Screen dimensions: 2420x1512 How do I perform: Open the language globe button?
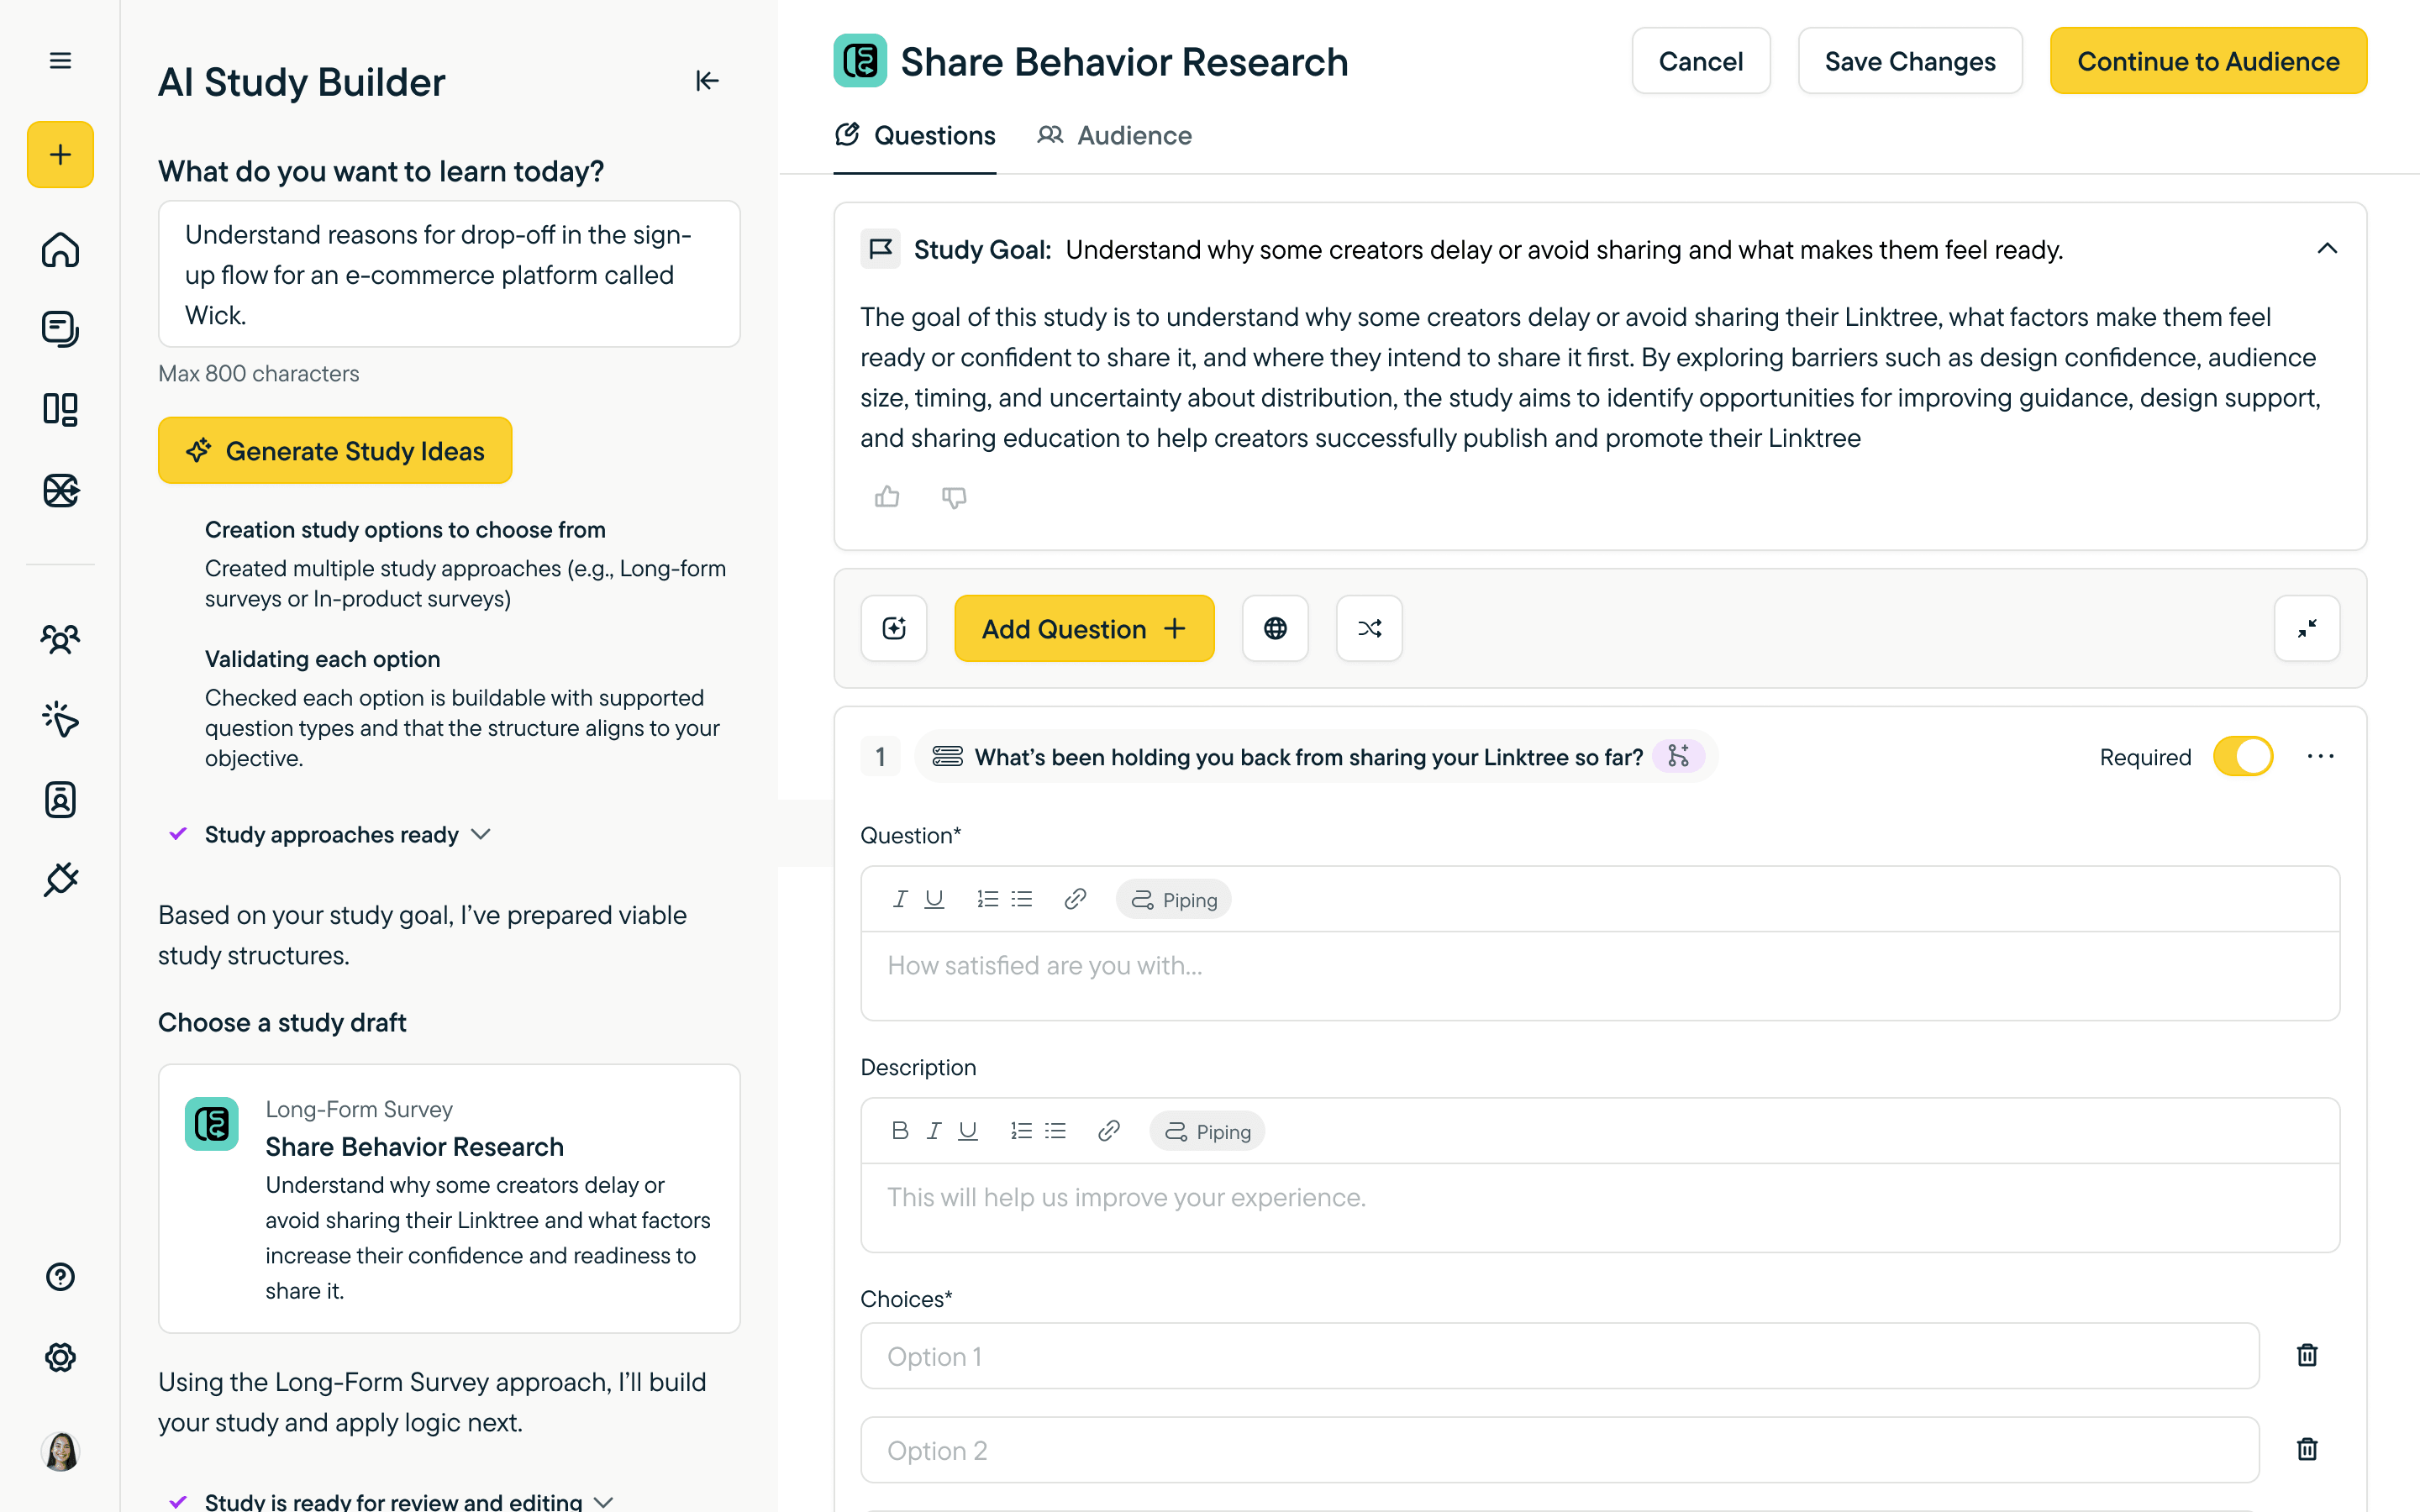(1275, 628)
